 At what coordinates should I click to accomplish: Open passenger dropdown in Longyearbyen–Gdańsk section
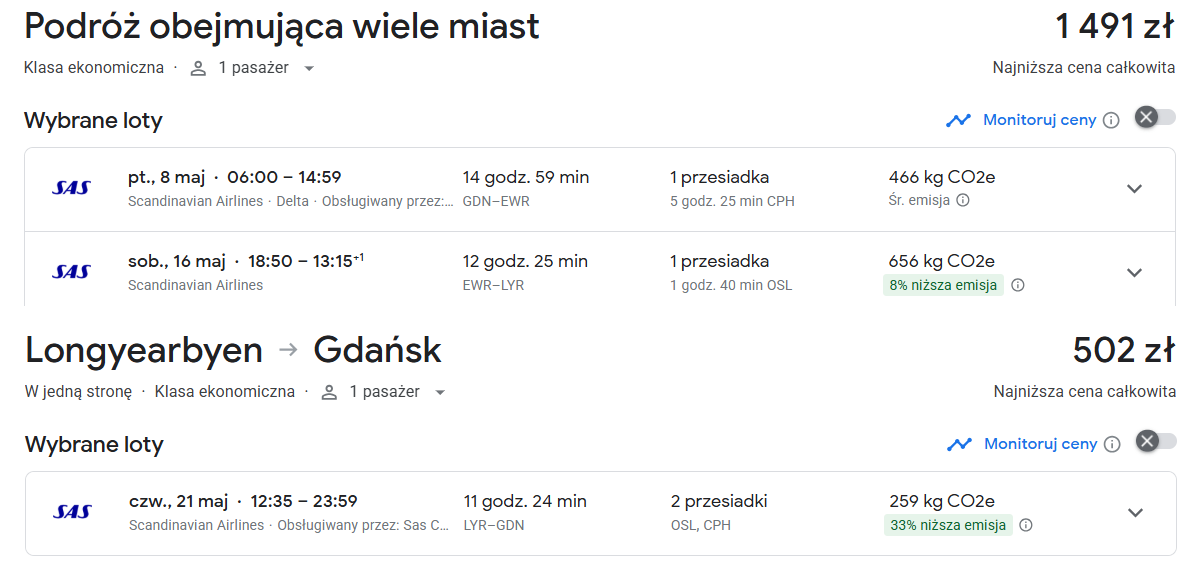coord(383,392)
